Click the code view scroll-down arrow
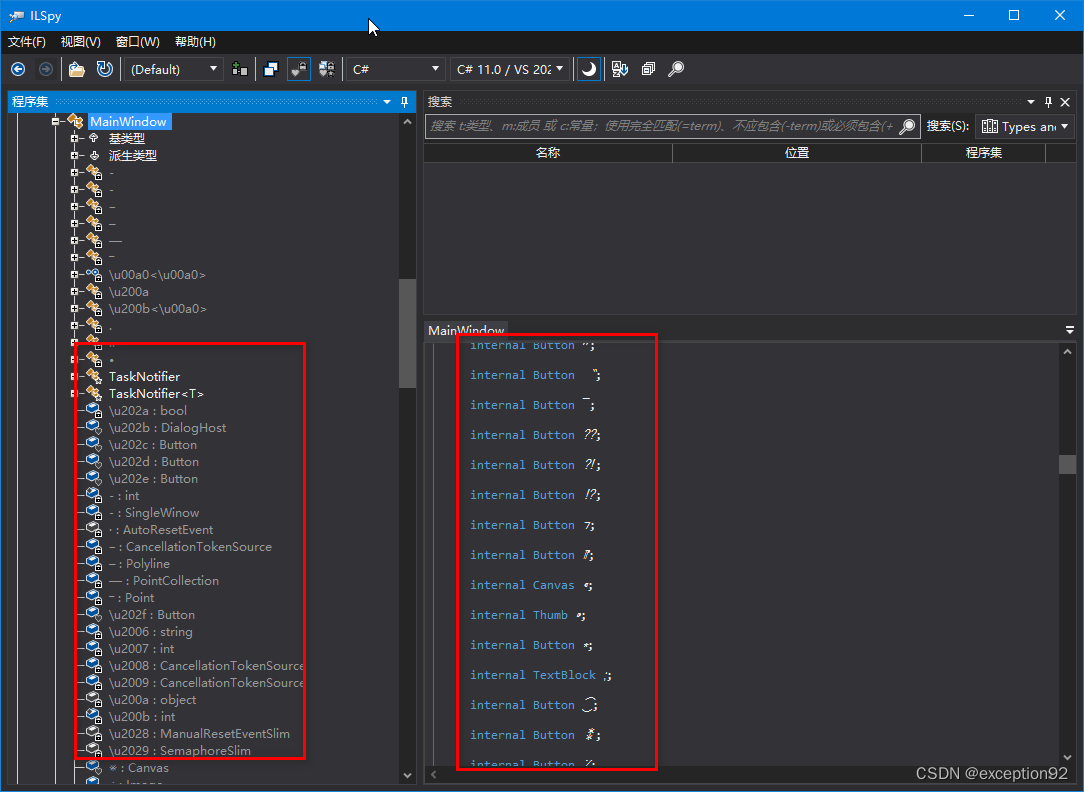 [x=1067, y=757]
